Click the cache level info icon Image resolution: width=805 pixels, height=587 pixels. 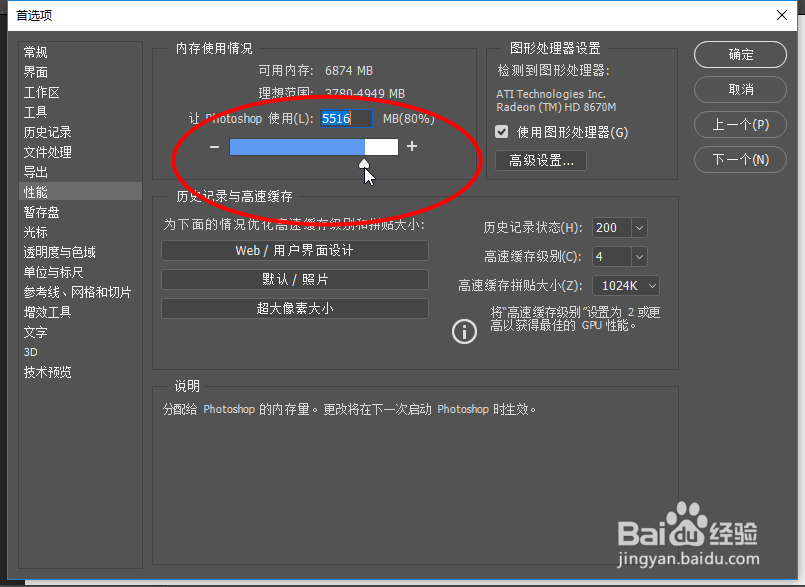464,331
